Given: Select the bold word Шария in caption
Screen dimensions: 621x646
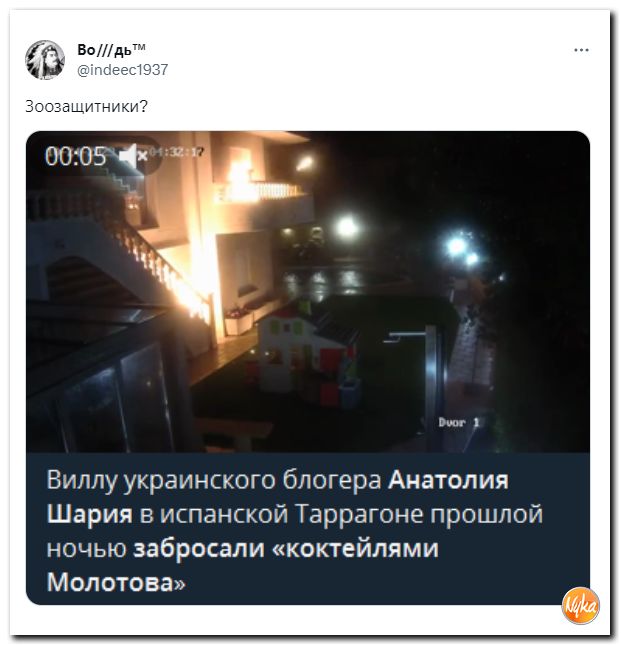Looking at the screenshot, I should click(89, 514).
